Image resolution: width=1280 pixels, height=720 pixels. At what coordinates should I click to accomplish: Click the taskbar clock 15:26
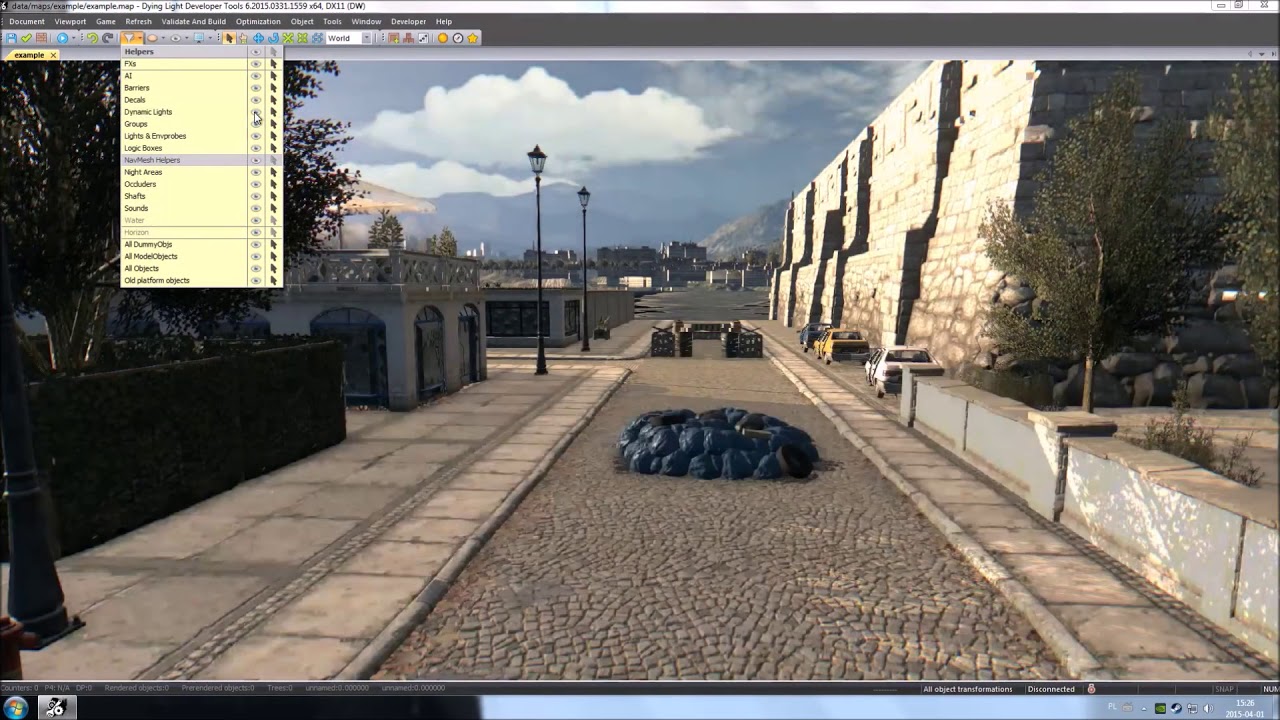(1245, 703)
